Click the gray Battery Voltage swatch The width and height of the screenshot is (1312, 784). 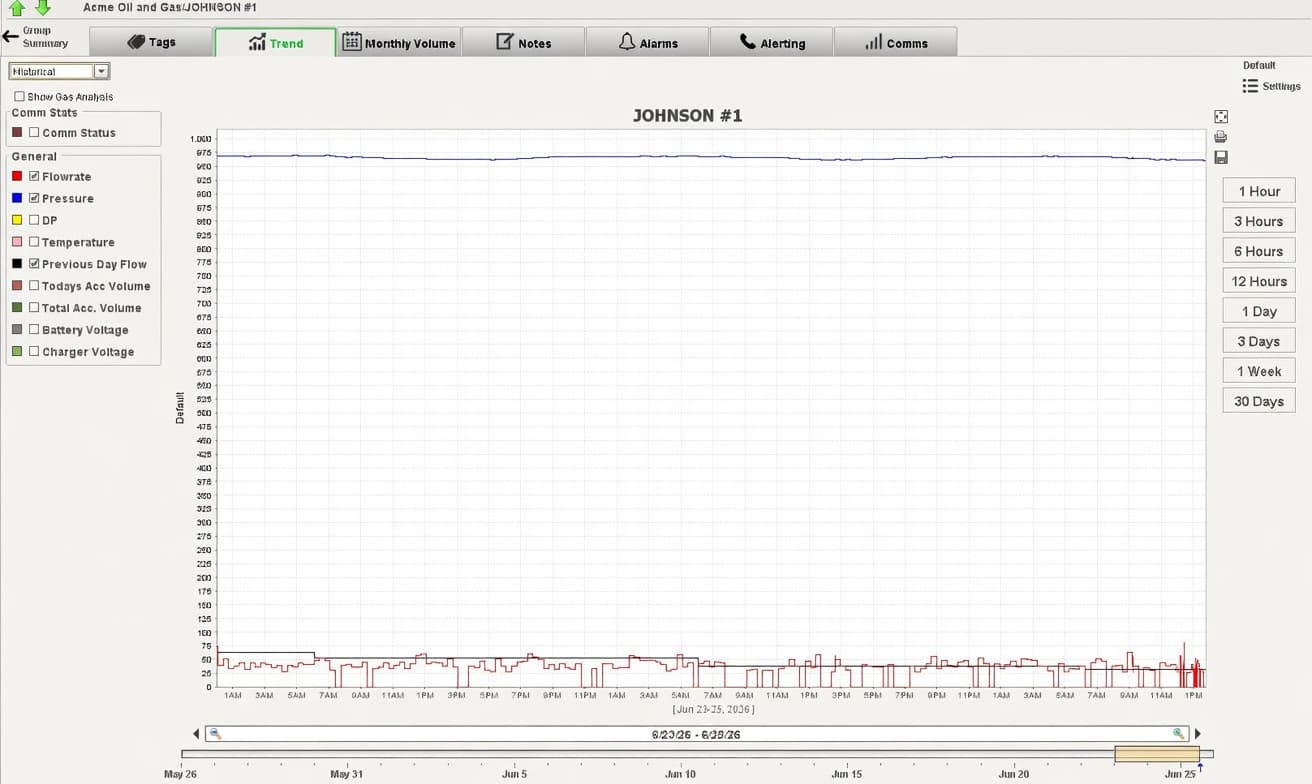click(x=17, y=330)
